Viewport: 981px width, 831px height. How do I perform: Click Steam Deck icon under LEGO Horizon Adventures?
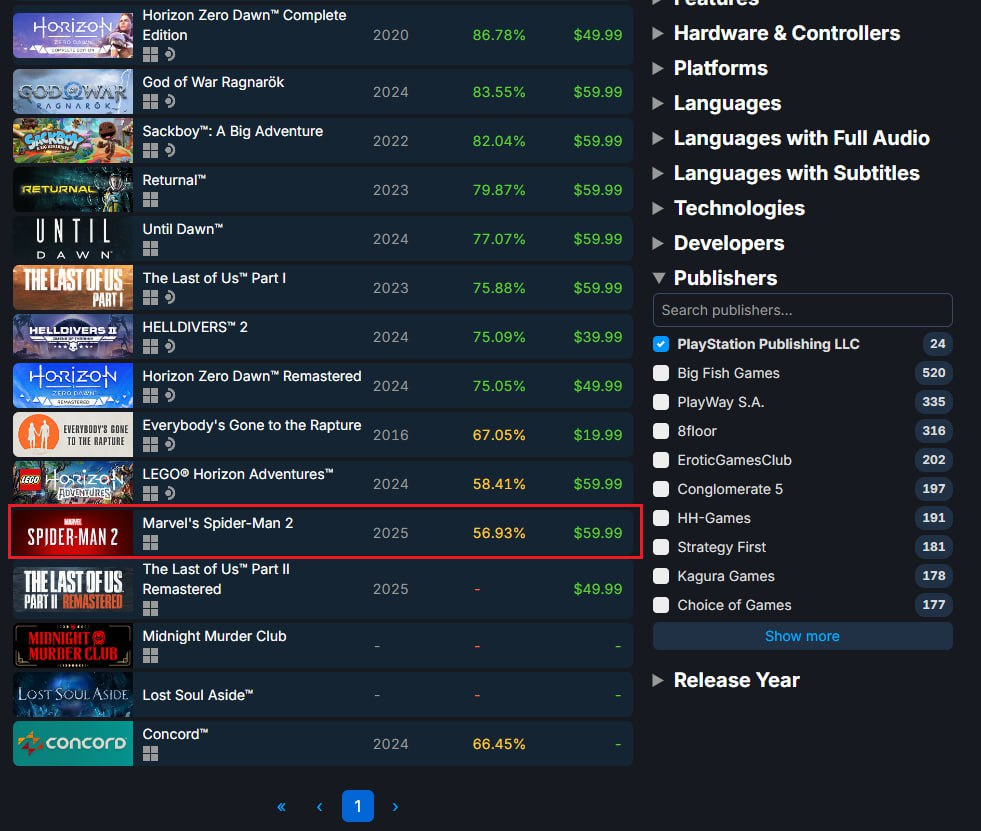[x=170, y=493]
